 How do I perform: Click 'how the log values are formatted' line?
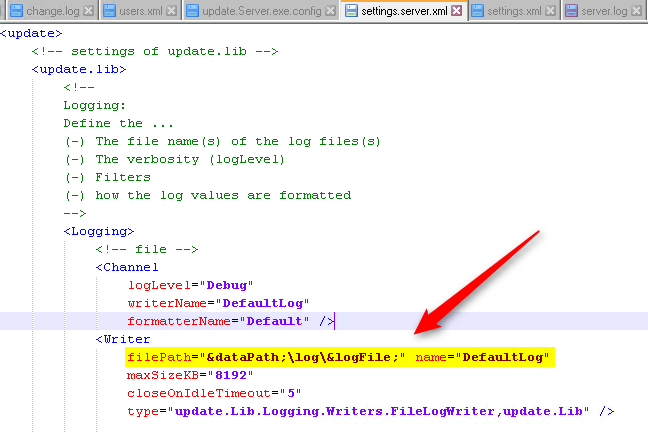tap(208, 195)
